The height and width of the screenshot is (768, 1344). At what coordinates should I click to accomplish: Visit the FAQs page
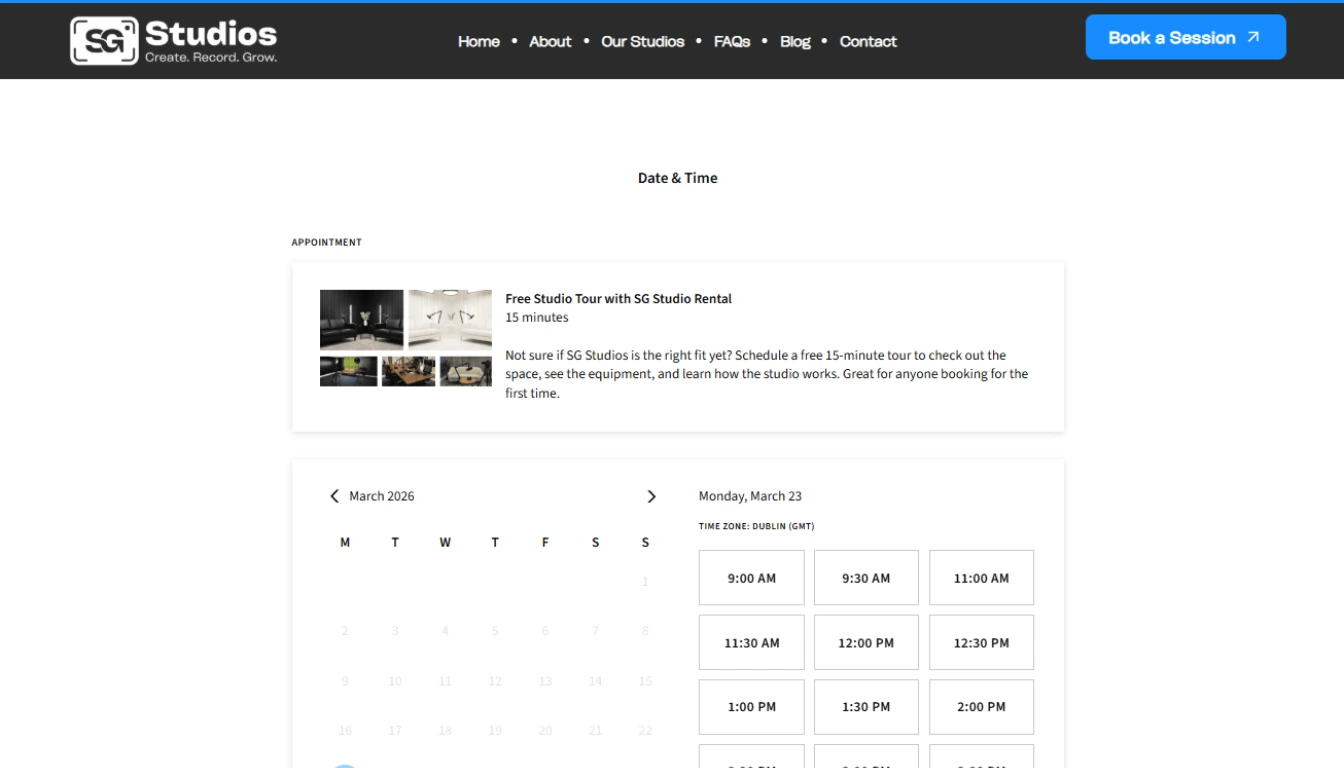pyautogui.click(x=731, y=41)
